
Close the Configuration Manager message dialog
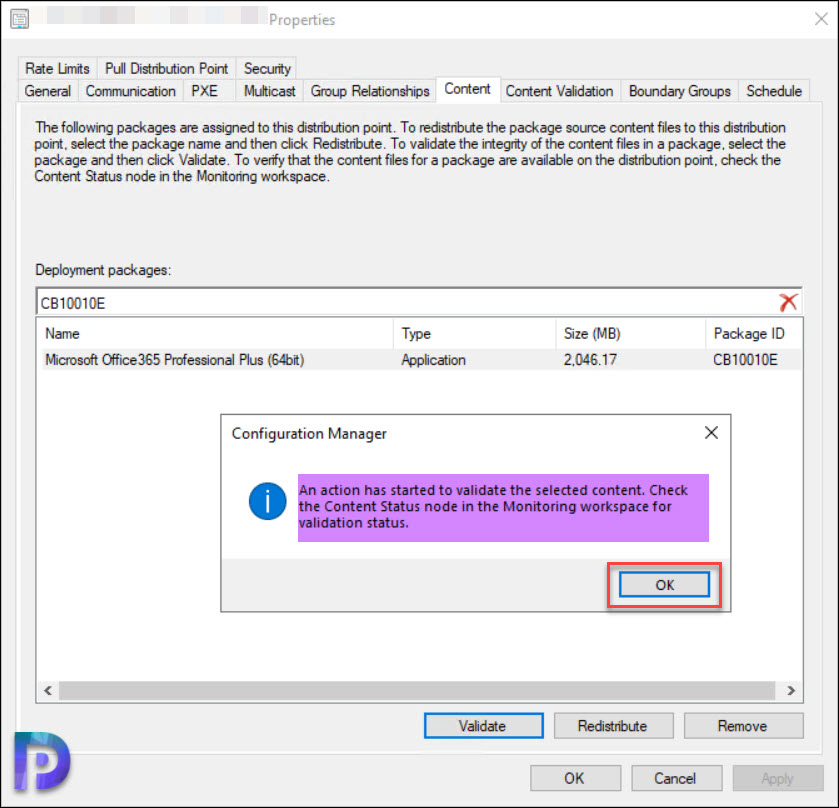[711, 432]
